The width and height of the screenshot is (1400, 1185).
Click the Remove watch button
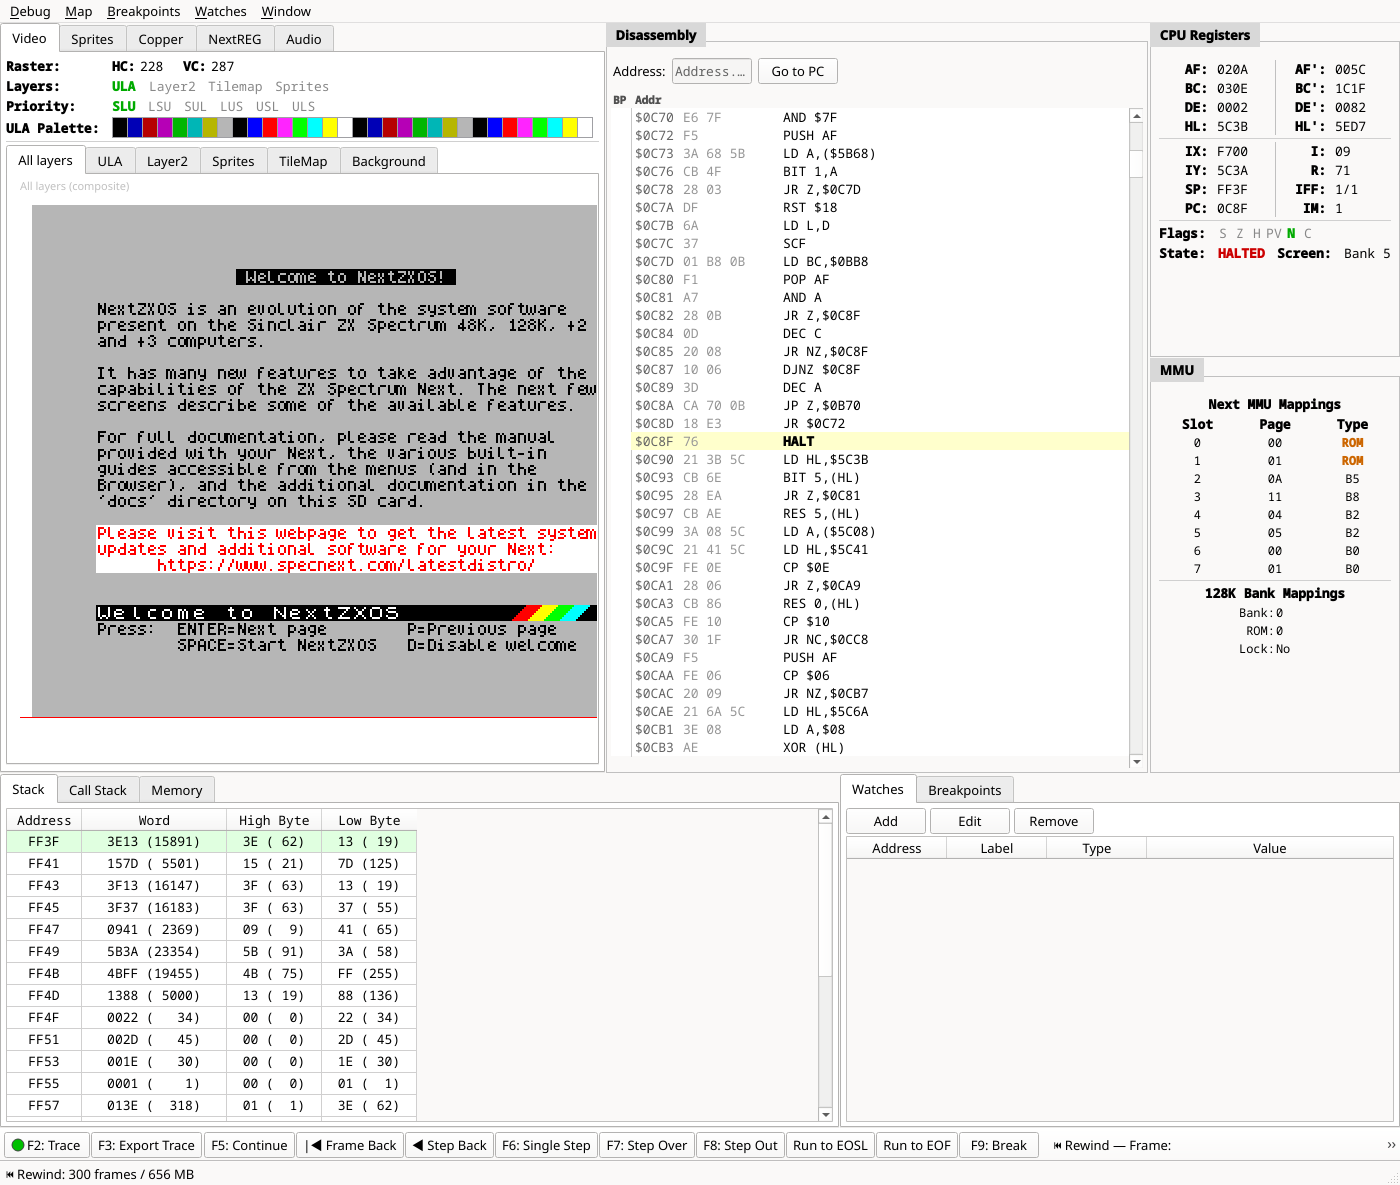[x=1054, y=821]
